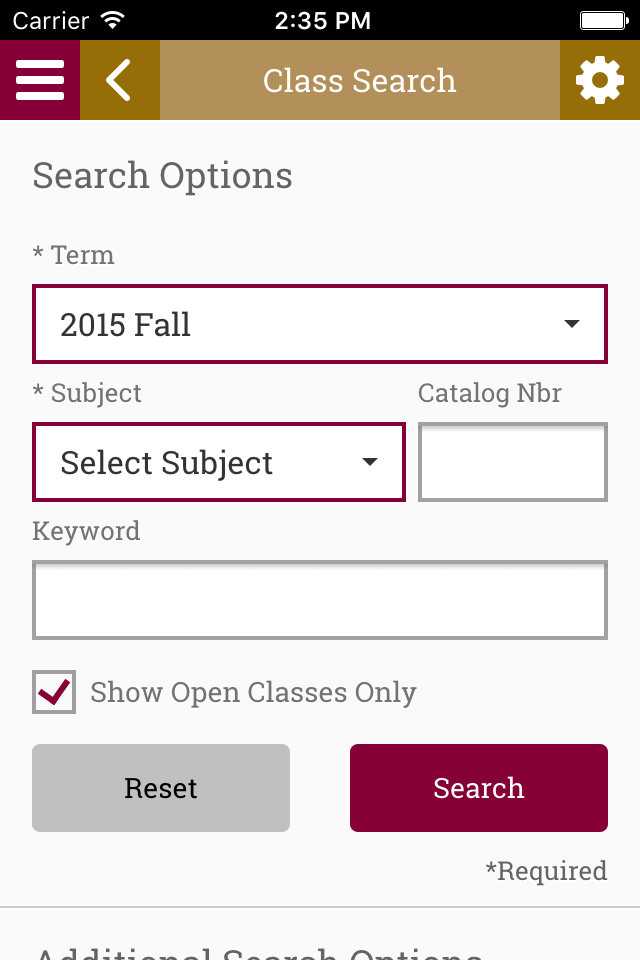Screen dimensions: 640x960
Task: Tap the Carrier text in status bar
Action: (50, 20)
